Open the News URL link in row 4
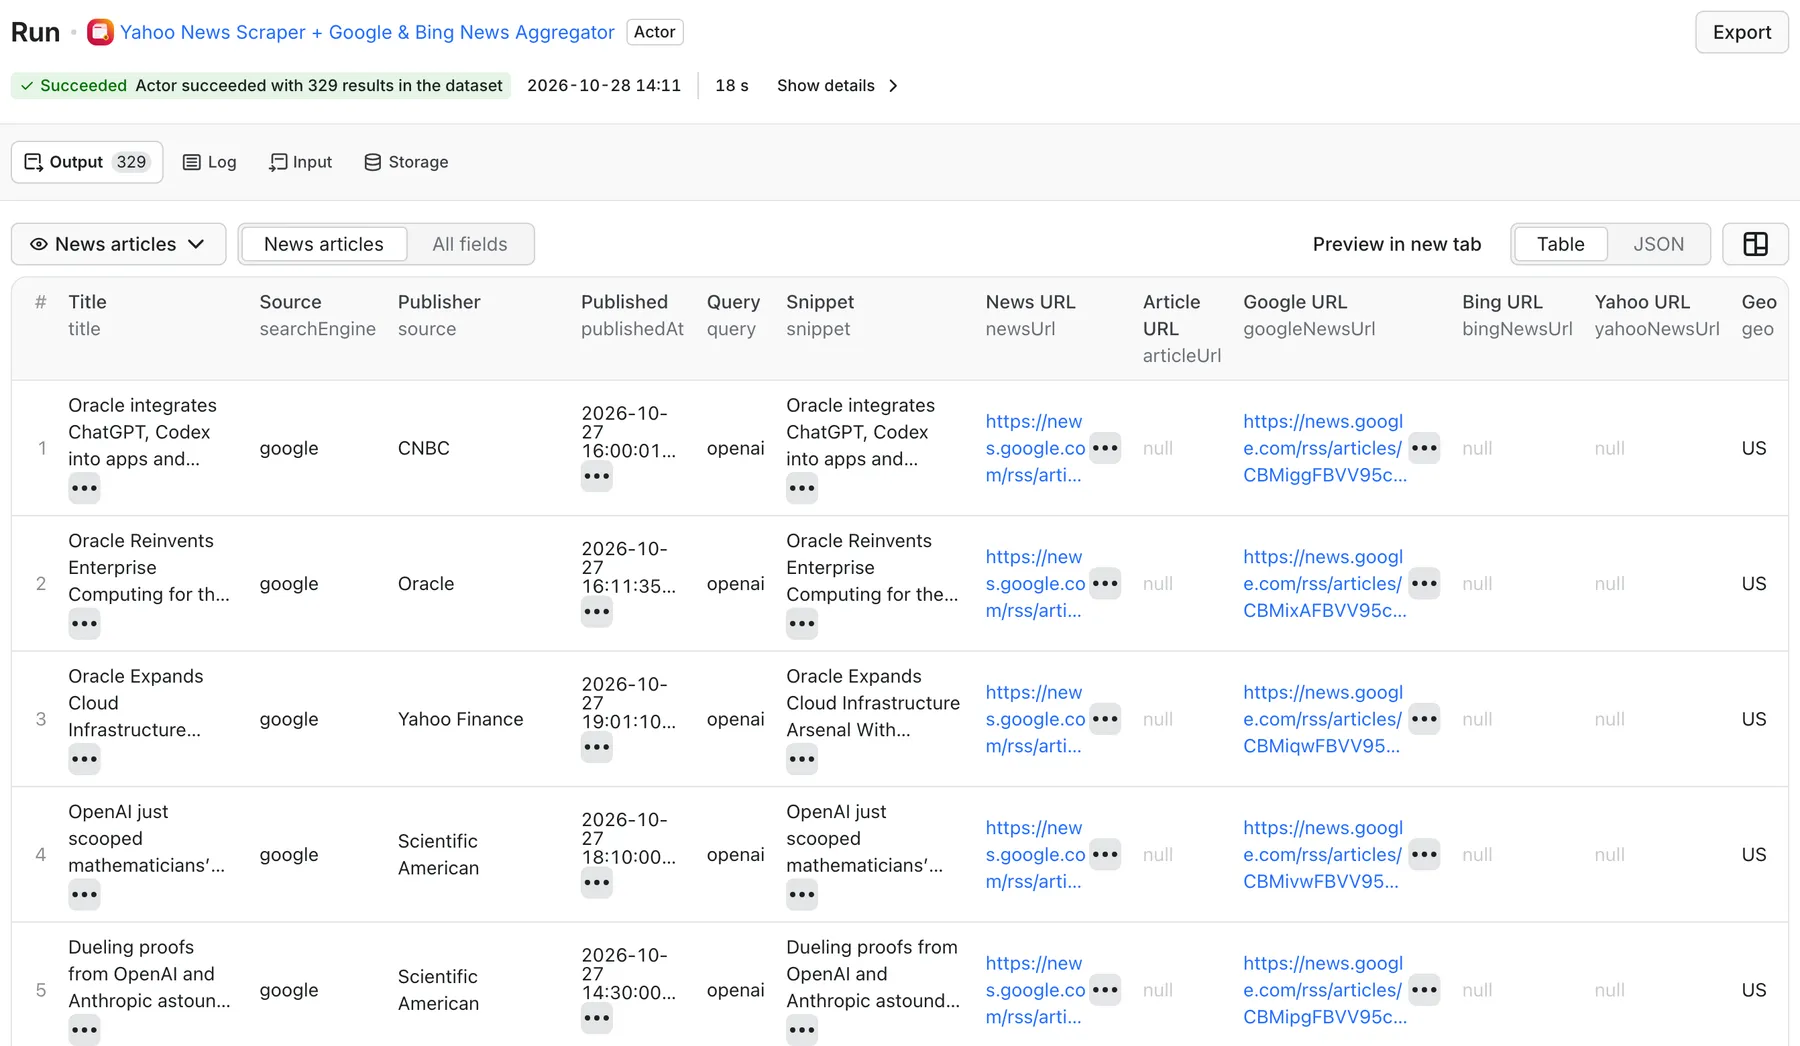The height and width of the screenshot is (1046, 1800). (x=1035, y=854)
